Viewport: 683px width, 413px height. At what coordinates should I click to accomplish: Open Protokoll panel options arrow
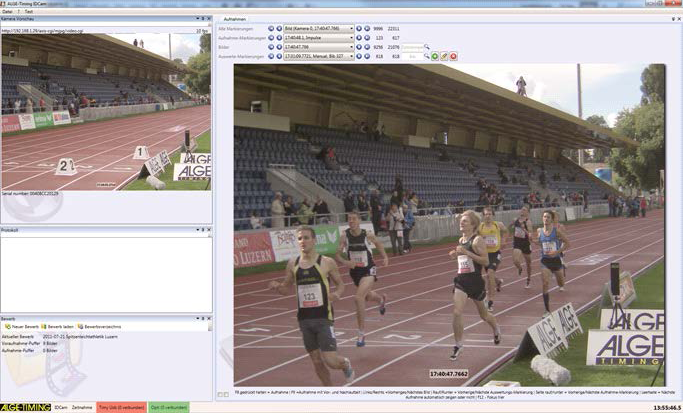(197, 230)
